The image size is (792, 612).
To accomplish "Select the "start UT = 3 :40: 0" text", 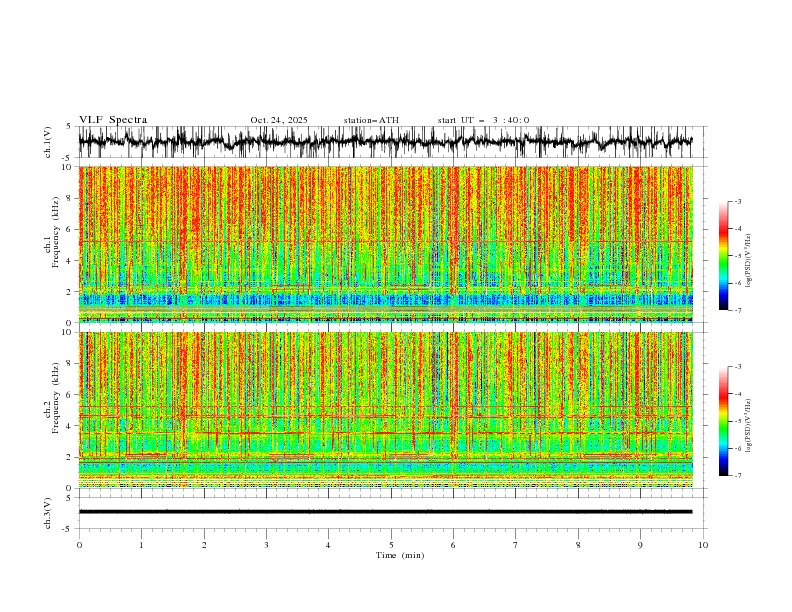I will 483,120.
